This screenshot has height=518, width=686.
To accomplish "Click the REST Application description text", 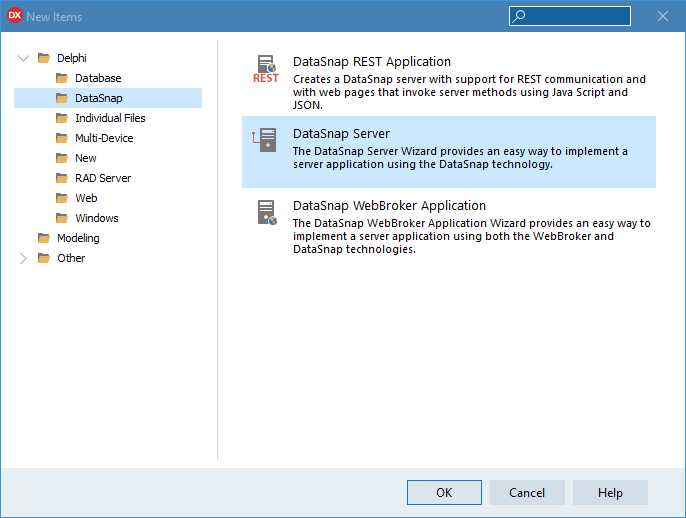I will coord(469,92).
